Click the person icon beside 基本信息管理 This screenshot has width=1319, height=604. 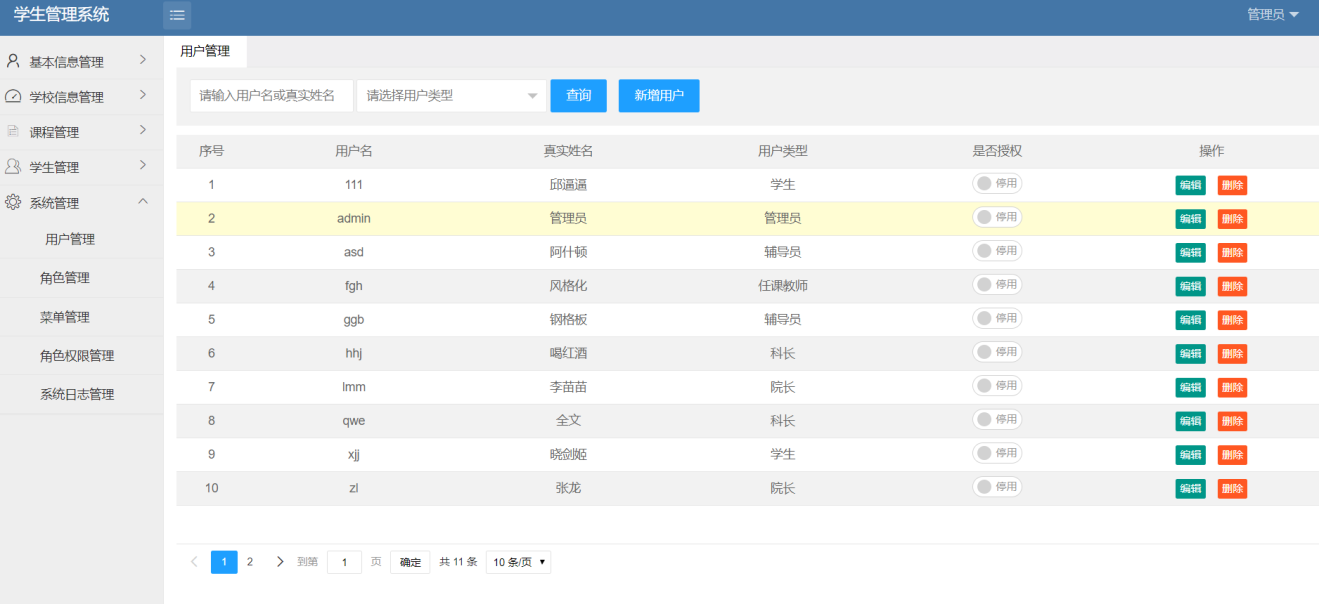pyautogui.click(x=13, y=61)
